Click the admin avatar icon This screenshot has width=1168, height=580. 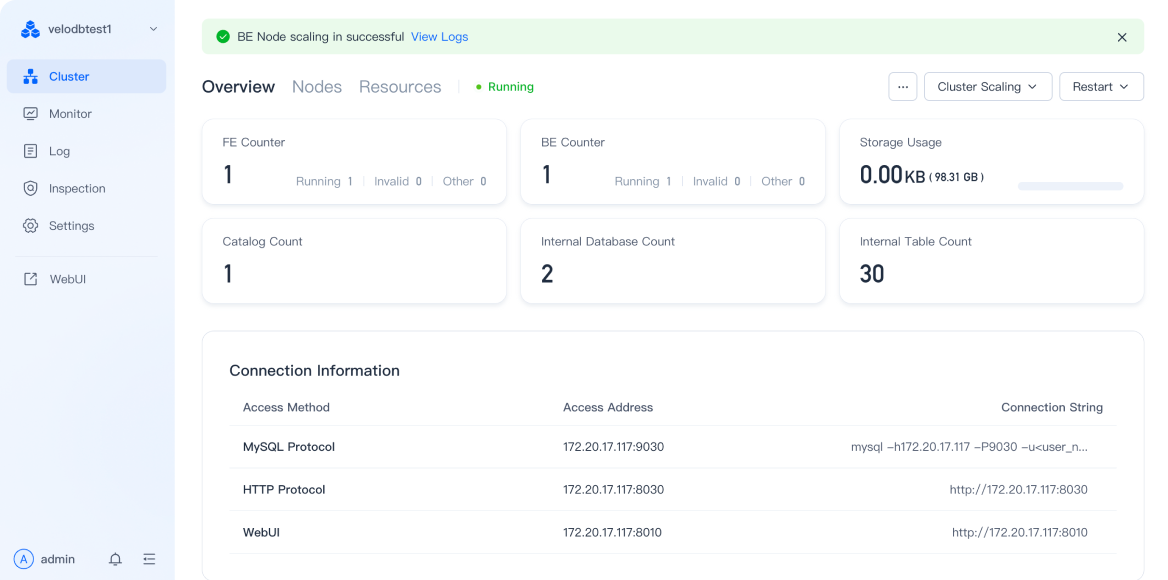[x=24, y=559]
